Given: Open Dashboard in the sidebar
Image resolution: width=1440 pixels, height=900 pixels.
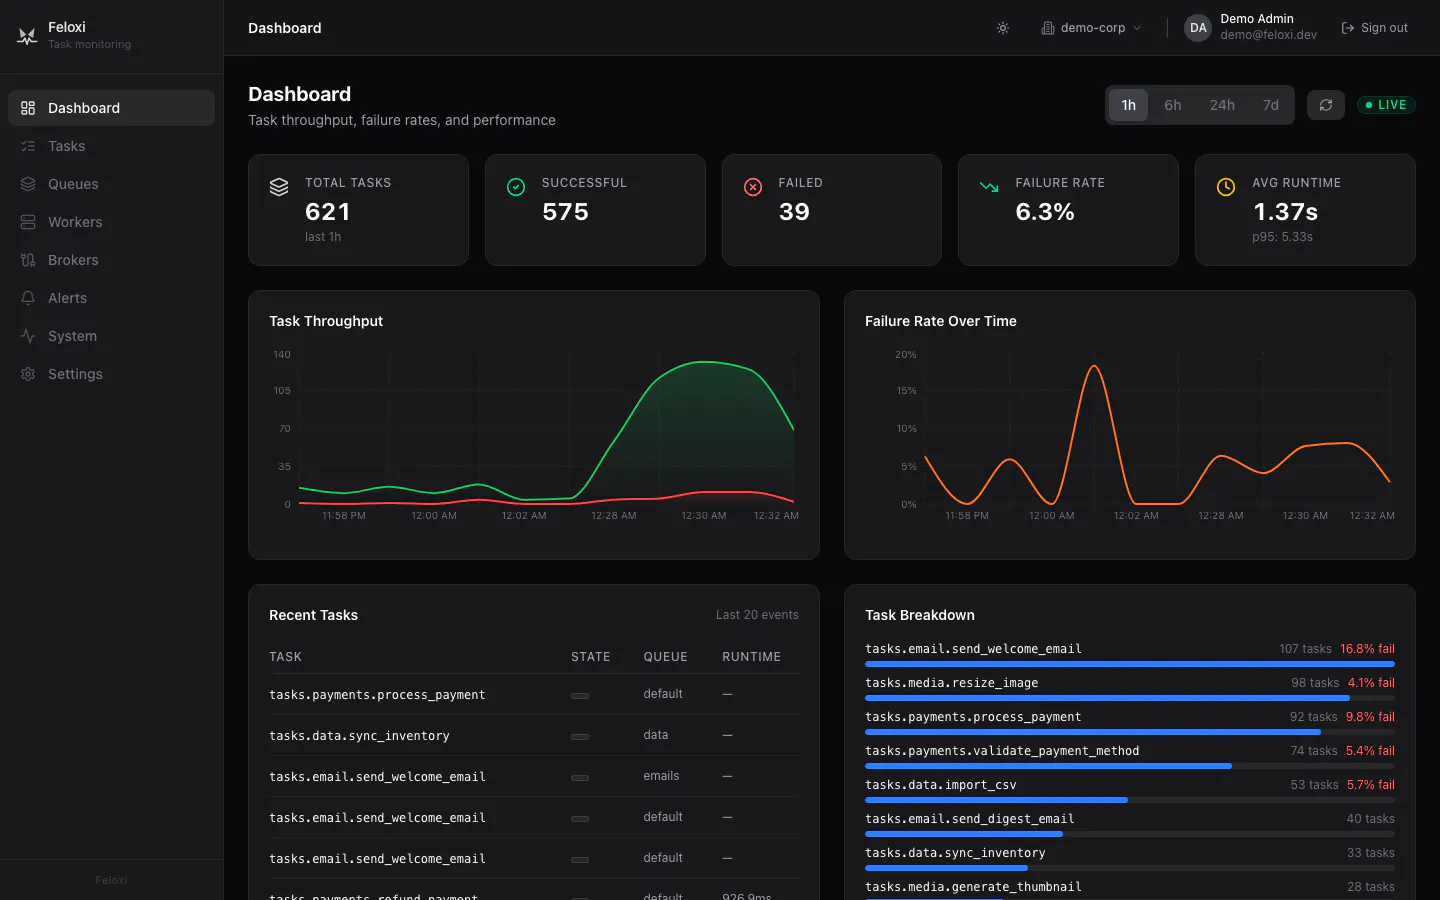Looking at the screenshot, I should [x=111, y=108].
